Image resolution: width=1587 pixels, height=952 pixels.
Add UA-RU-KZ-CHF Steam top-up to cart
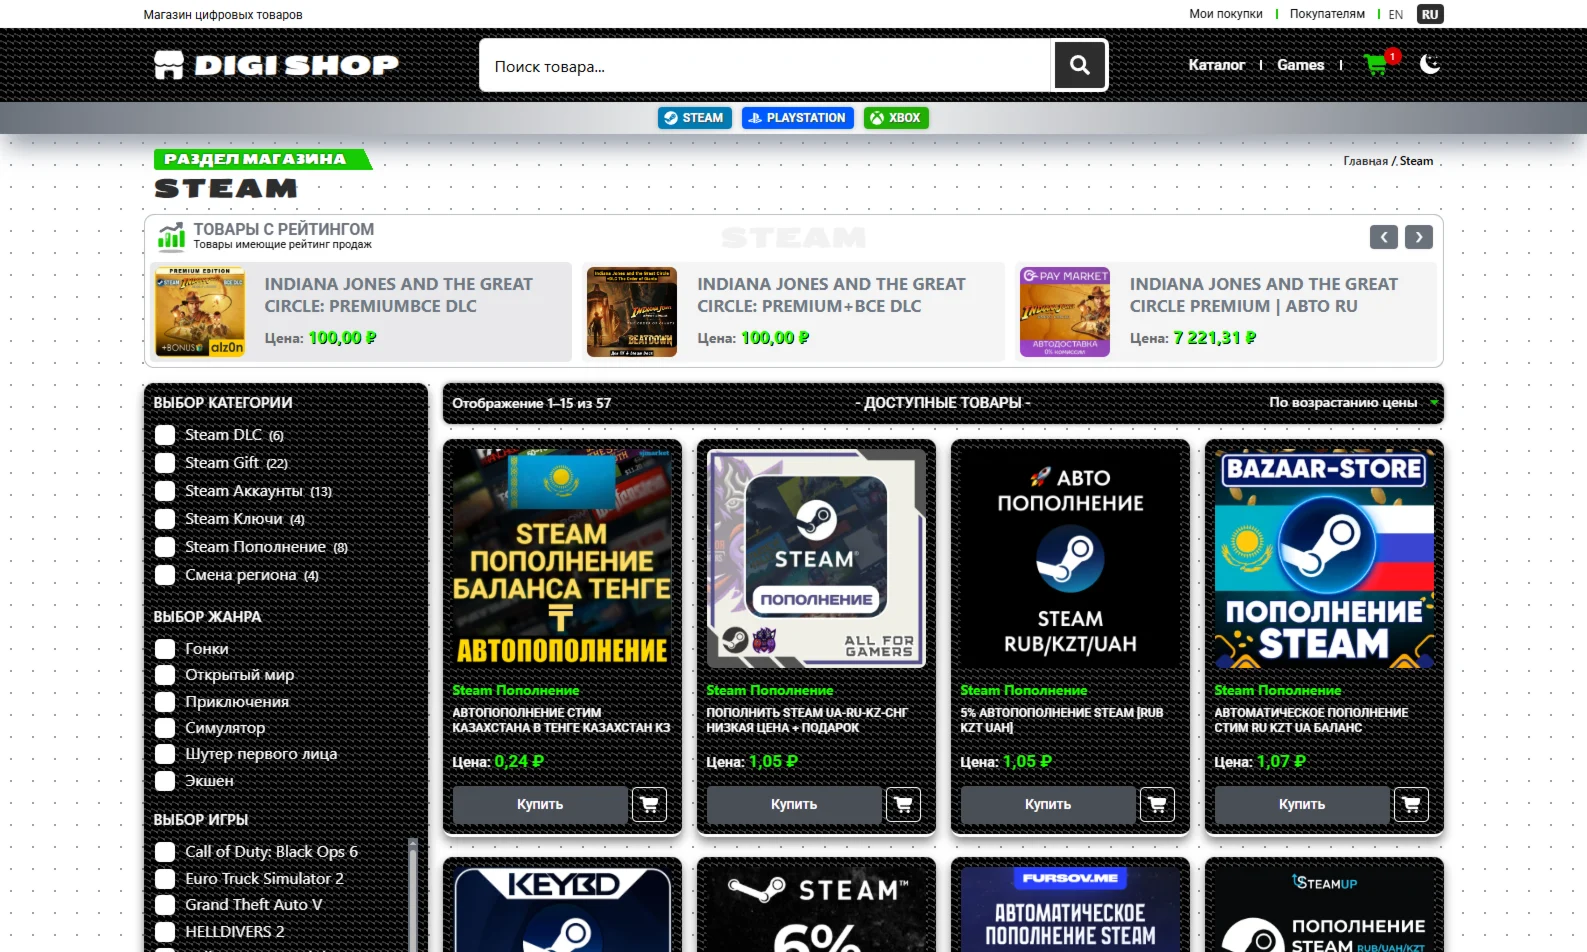(903, 804)
